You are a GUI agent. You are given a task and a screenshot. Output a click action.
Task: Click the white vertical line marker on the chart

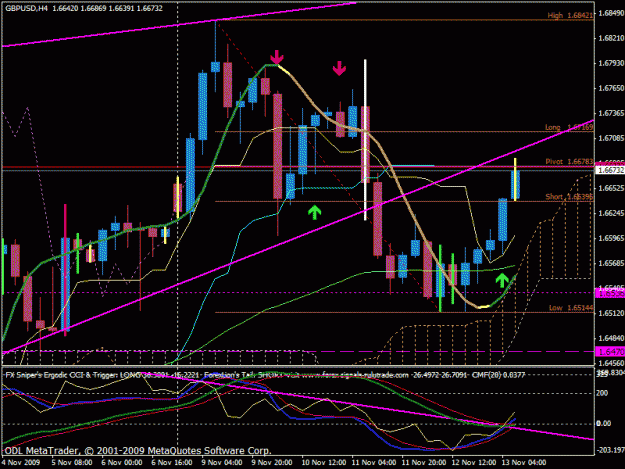[365, 139]
